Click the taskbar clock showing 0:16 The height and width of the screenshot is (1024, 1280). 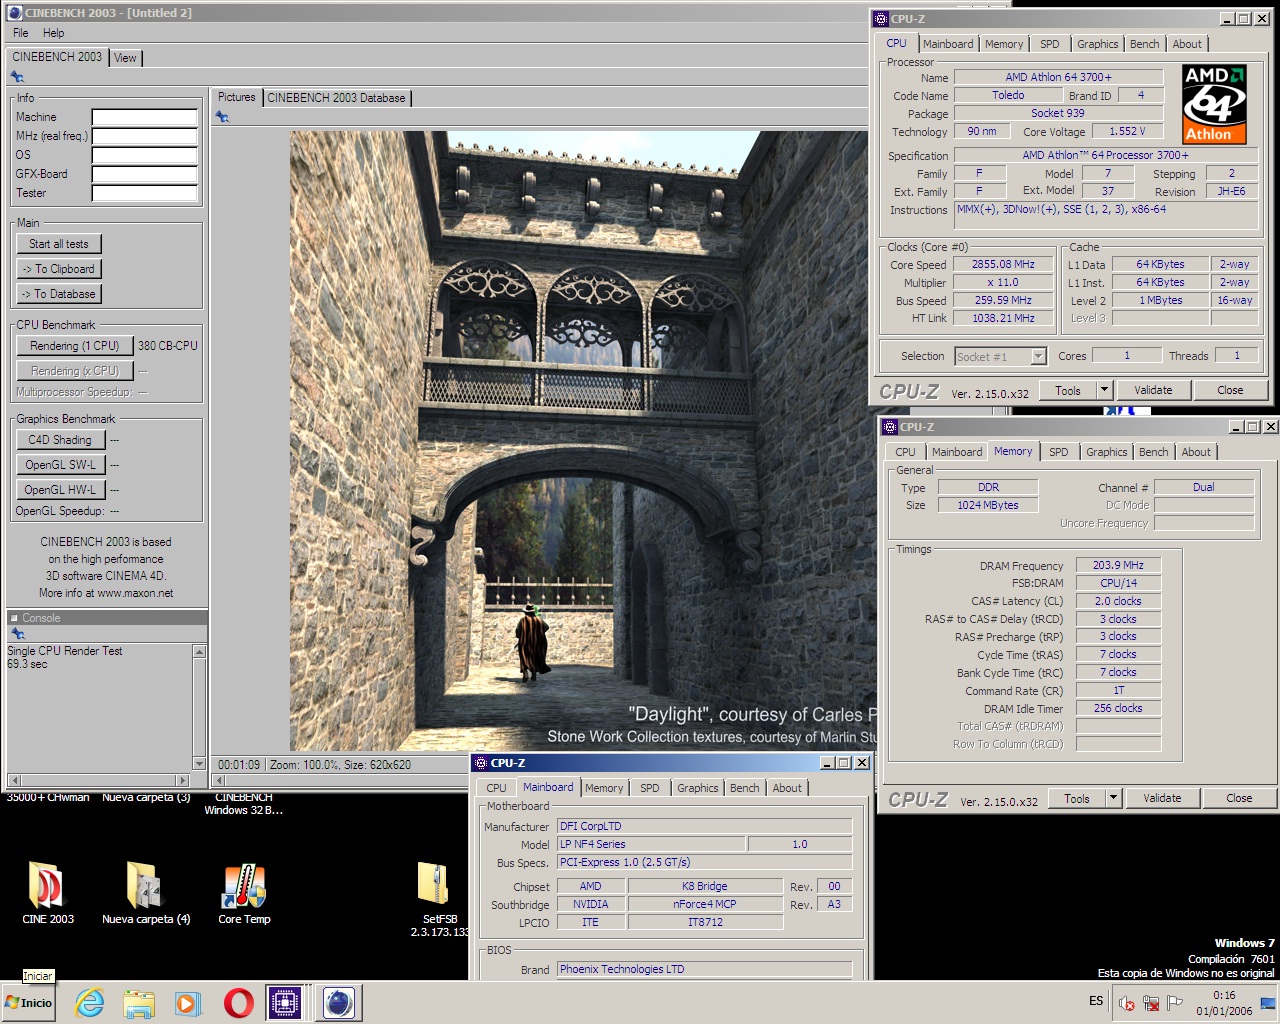[x=1224, y=1003]
